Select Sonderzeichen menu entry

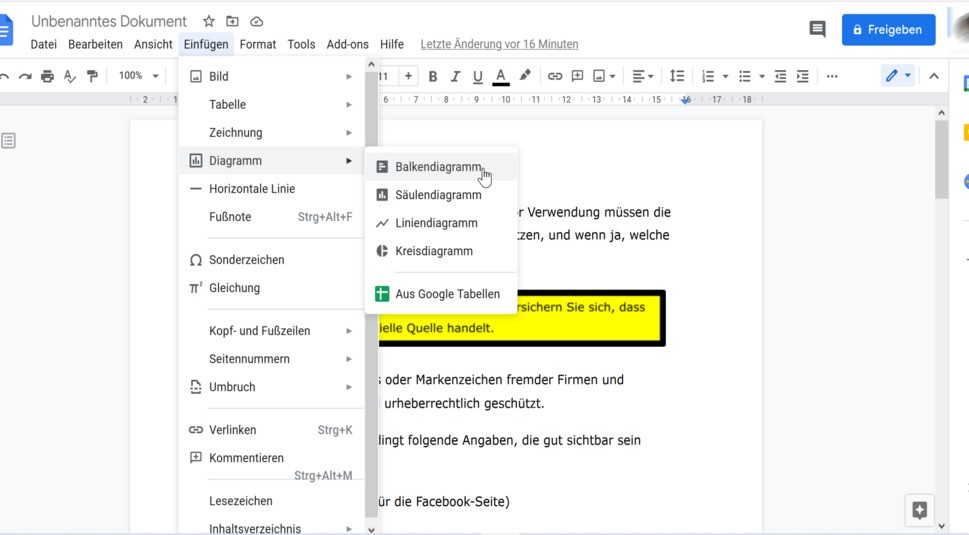point(271,259)
